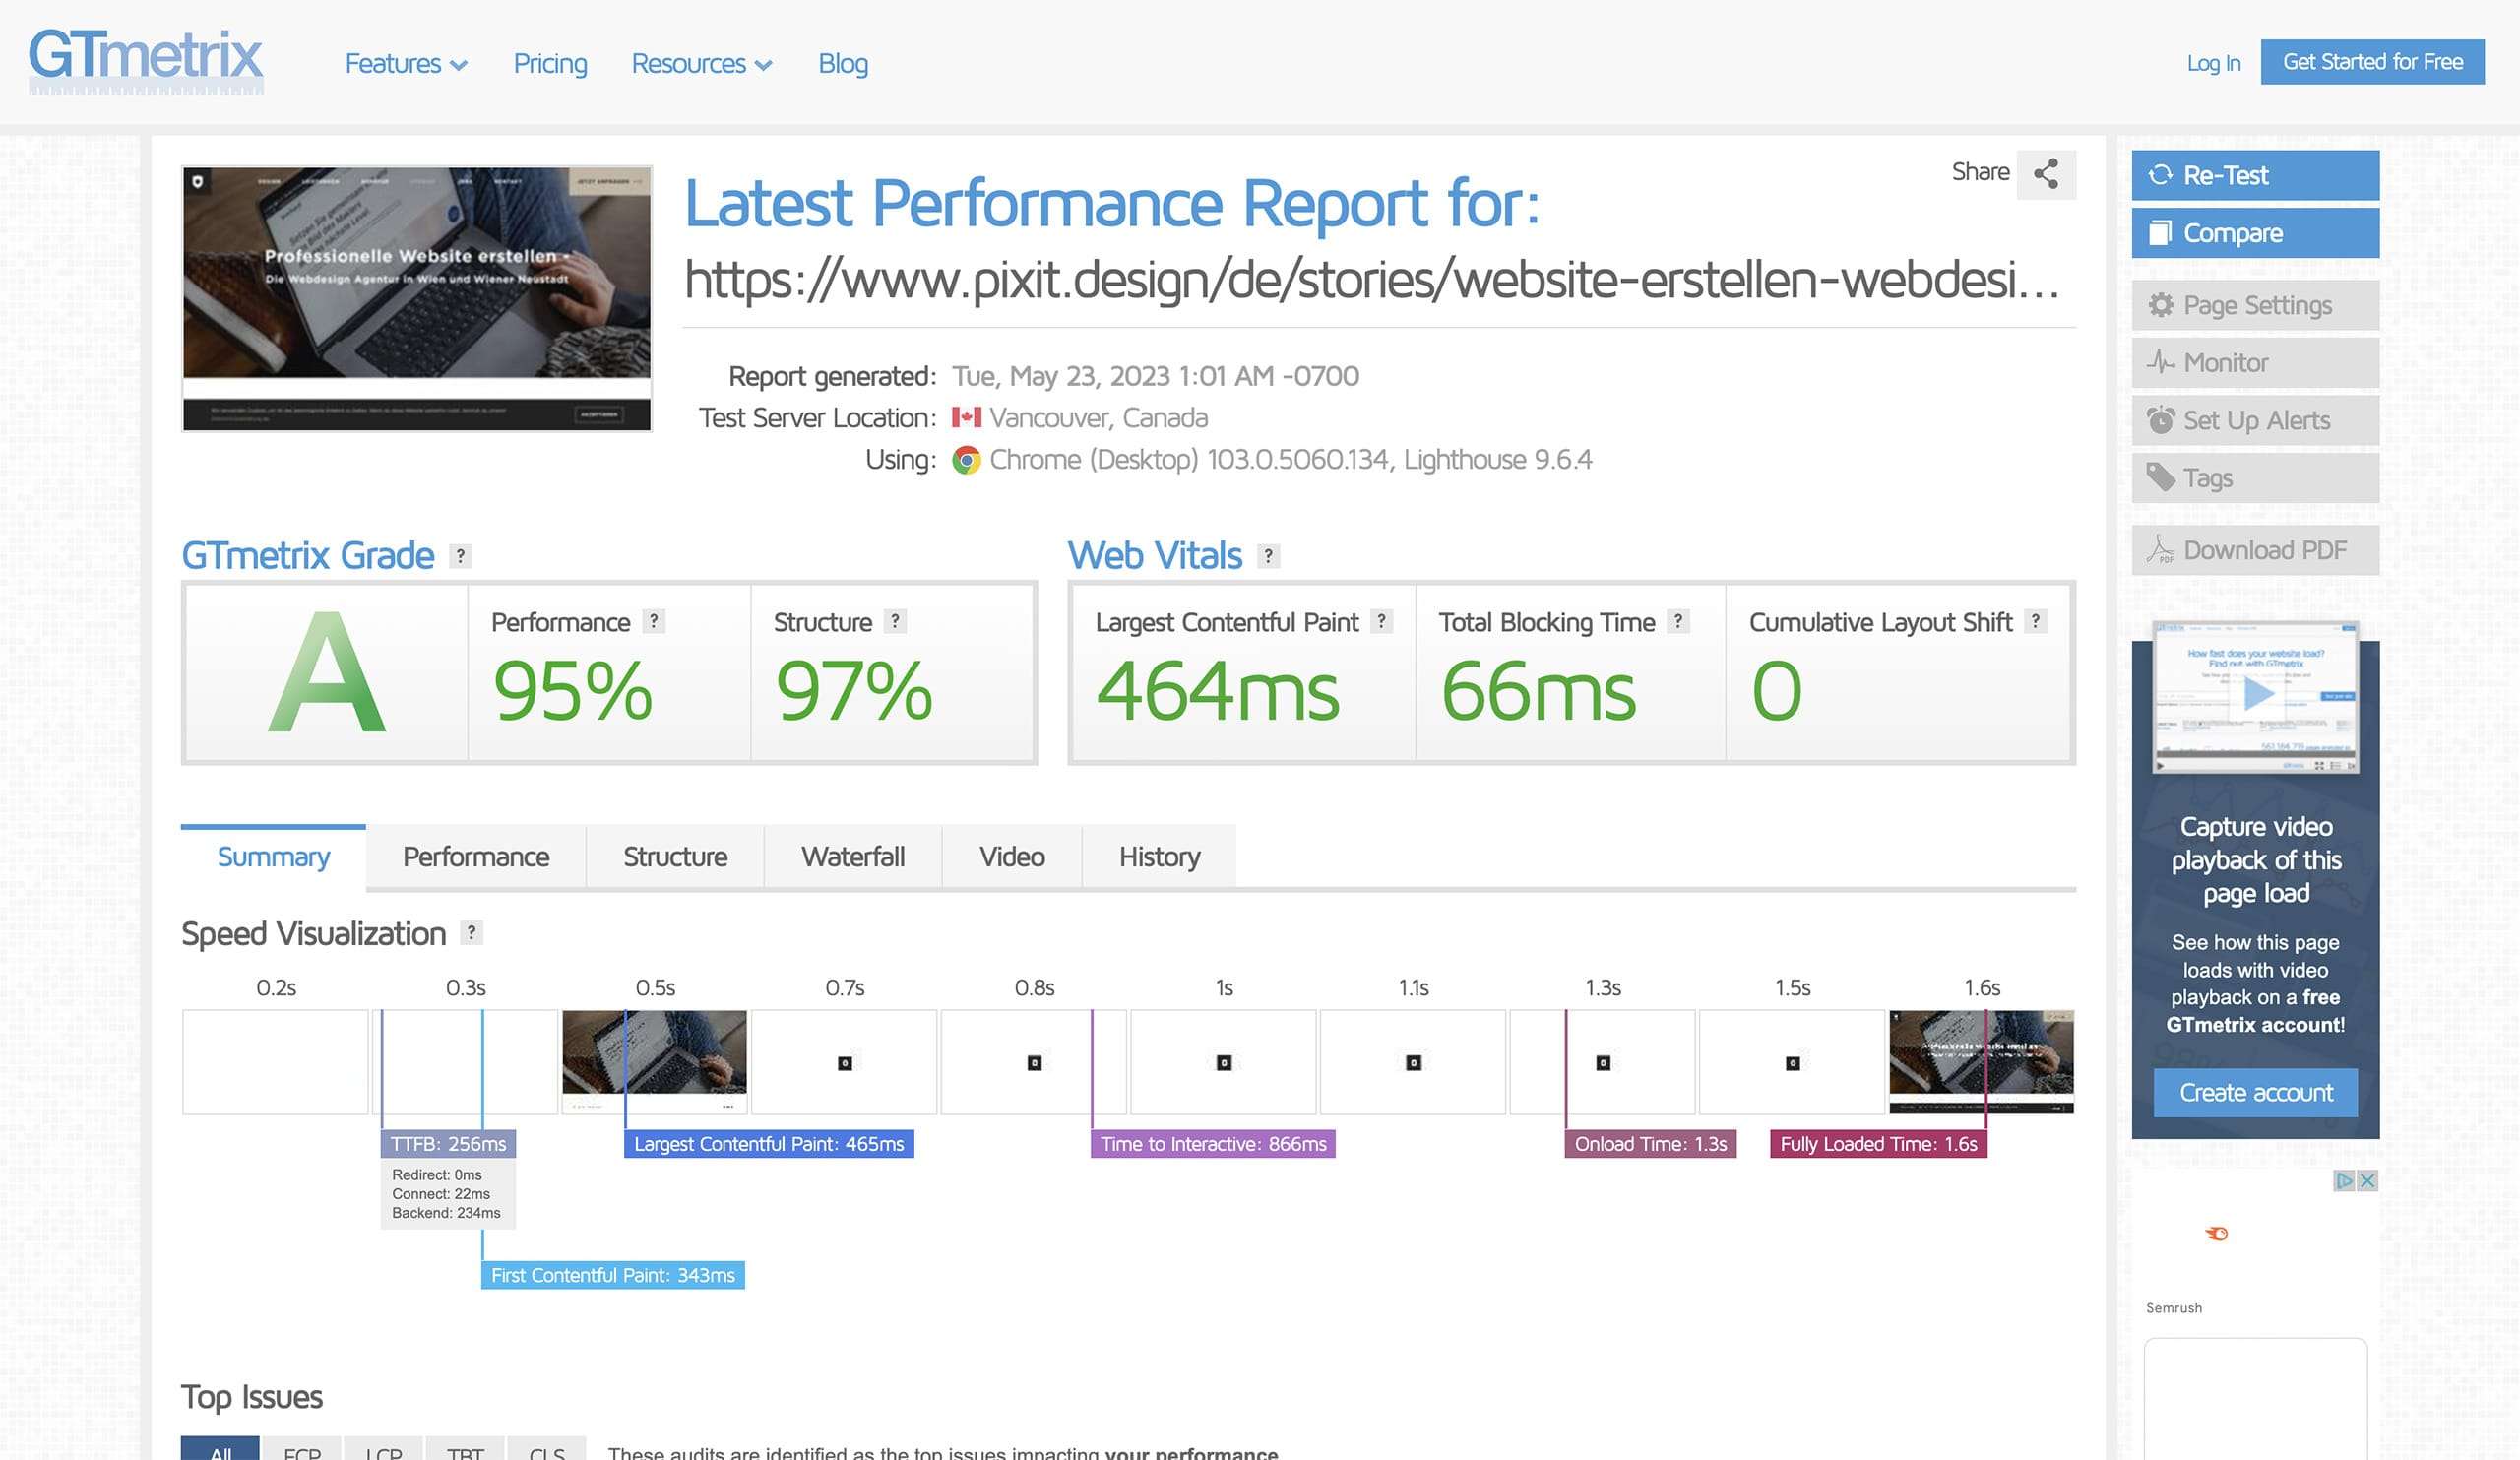Open Page Settings

(x=2255, y=305)
